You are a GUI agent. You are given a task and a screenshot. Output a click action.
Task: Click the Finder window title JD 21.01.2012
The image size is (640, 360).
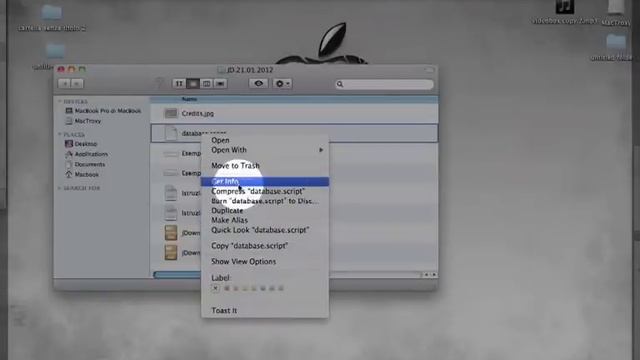pyautogui.click(x=250, y=70)
